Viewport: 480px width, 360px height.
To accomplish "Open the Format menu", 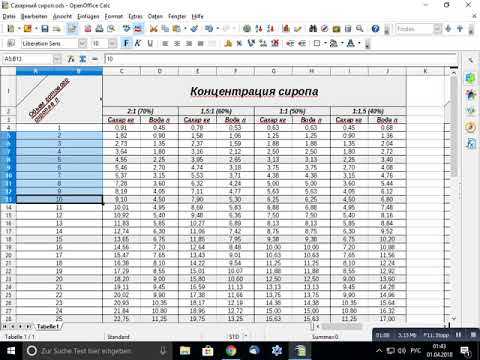I will click(114, 16).
